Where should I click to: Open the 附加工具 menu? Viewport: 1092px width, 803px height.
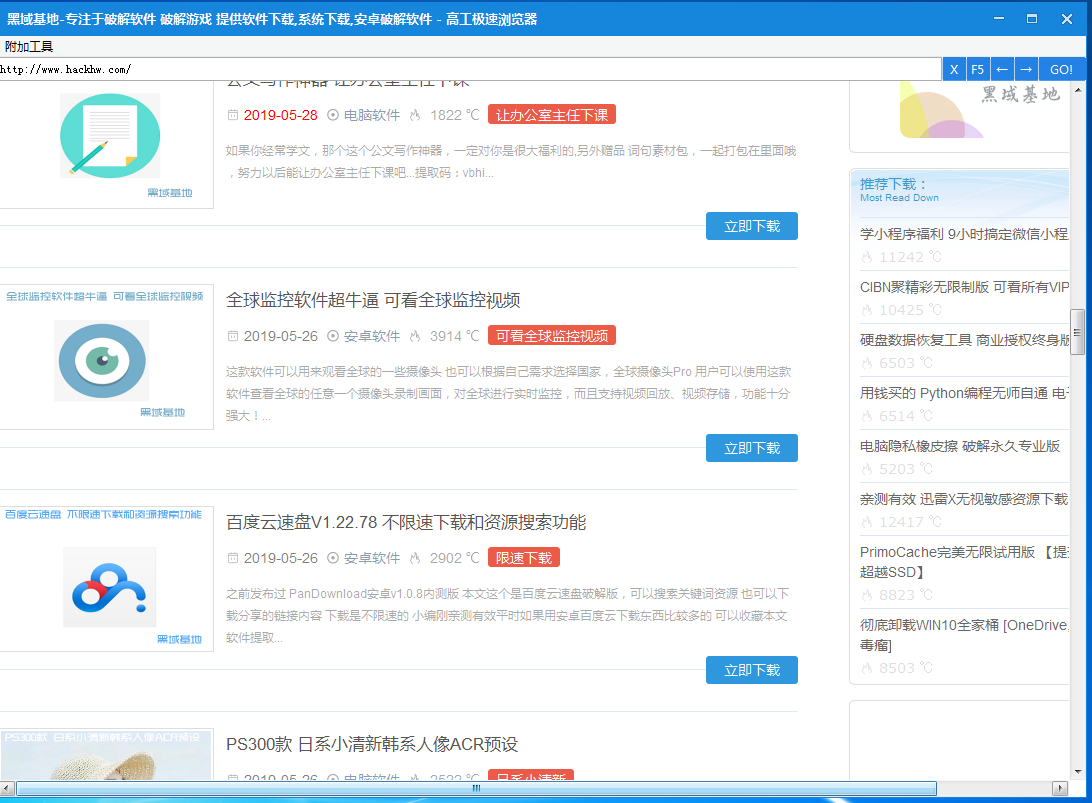point(29,47)
